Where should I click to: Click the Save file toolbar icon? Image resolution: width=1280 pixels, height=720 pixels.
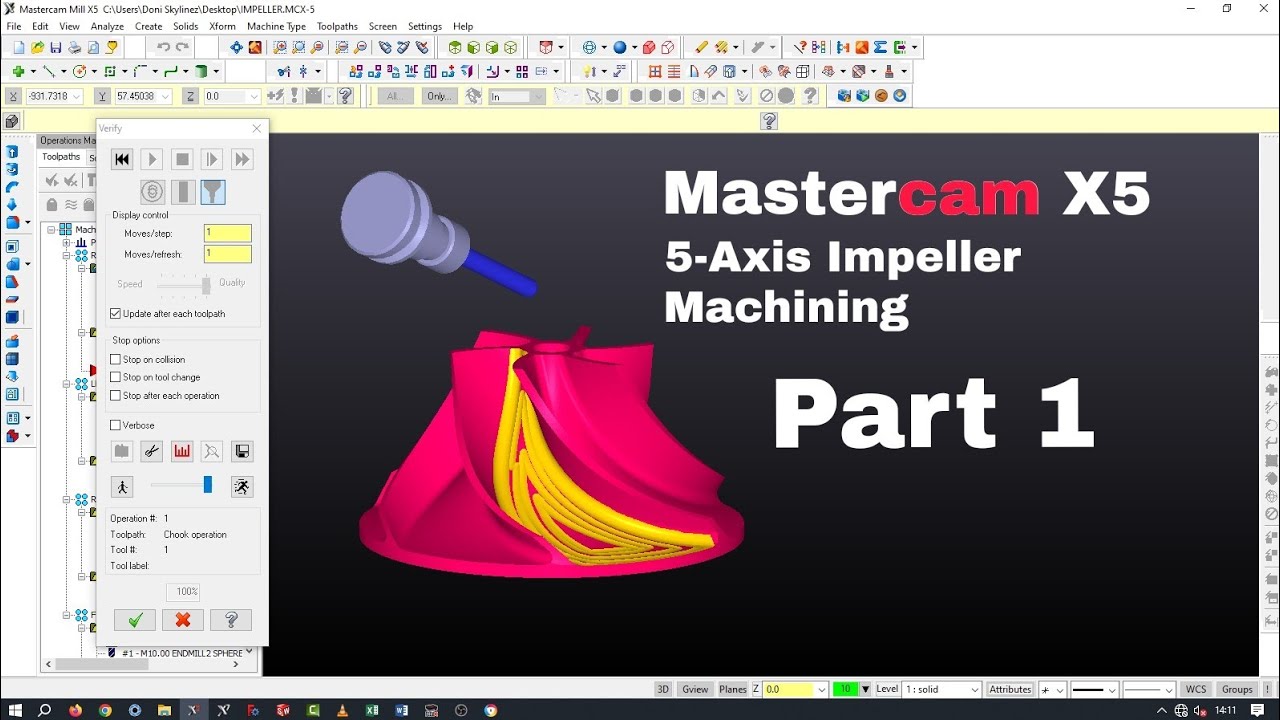[56, 47]
